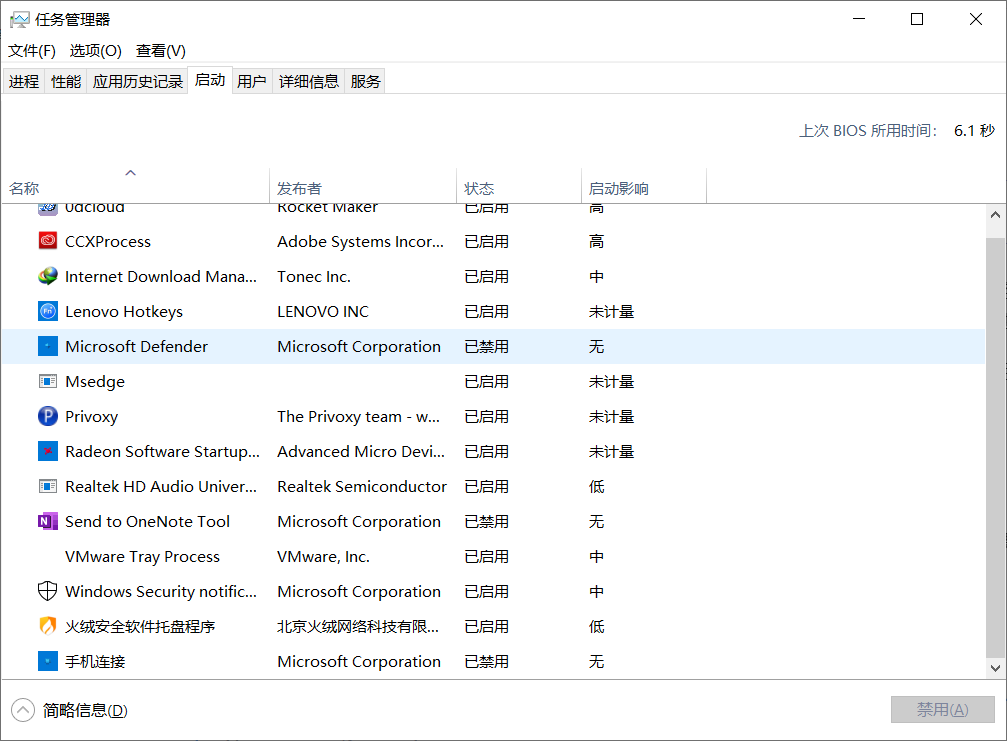This screenshot has height=741, width=1007.
Task: Open the 查看(V) menu
Action: coord(161,51)
